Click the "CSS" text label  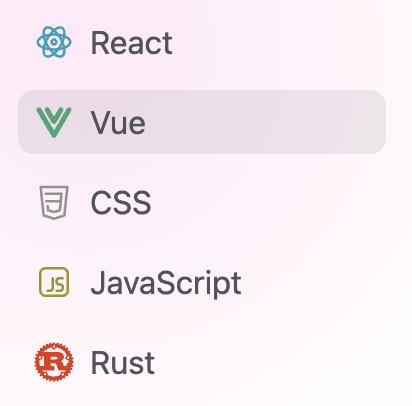pyautogui.click(x=121, y=202)
